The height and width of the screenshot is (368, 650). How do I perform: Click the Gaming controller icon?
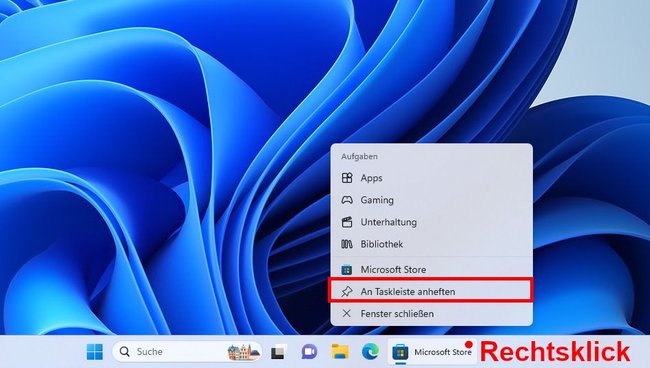click(x=347, y=200)
